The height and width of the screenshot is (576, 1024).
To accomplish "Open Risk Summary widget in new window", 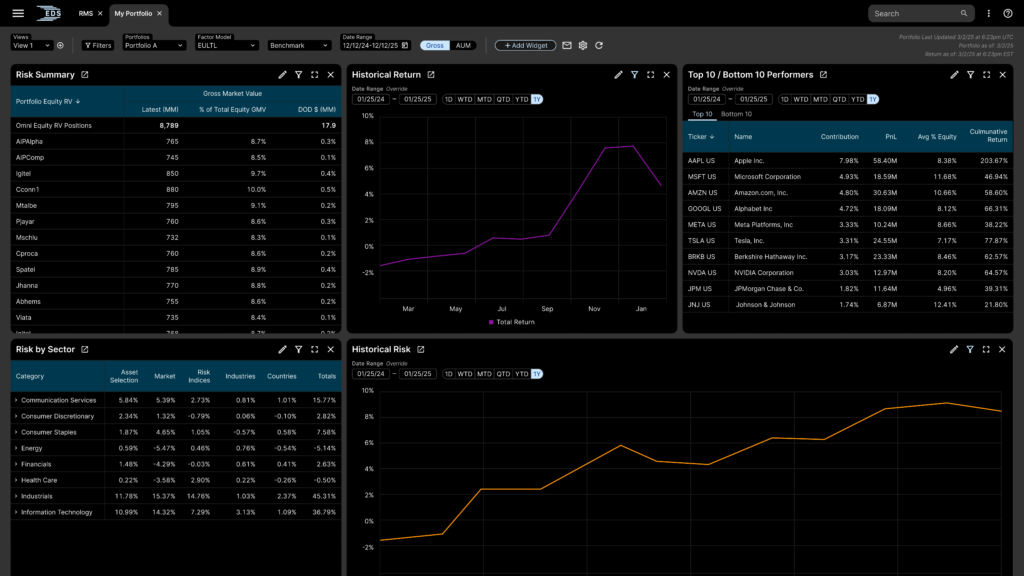I will 85,75.
